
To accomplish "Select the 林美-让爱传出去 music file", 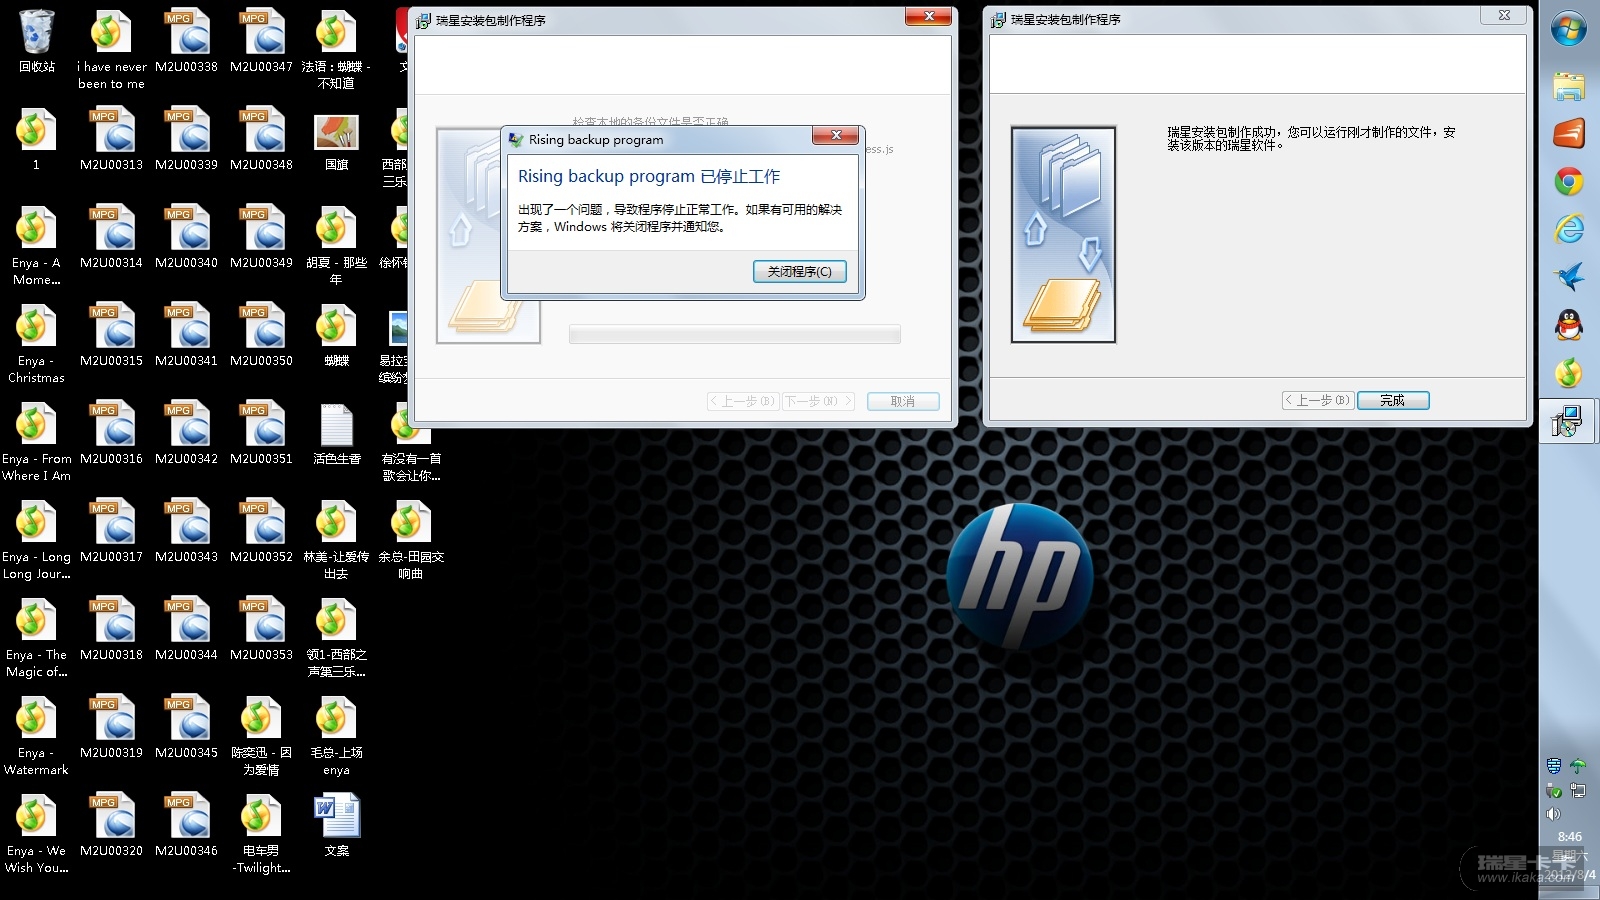I will (x=336, y=540).
